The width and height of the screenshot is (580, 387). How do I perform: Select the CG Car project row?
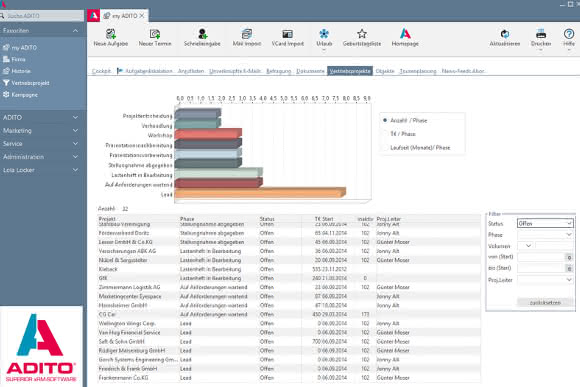tap(289, 314)
